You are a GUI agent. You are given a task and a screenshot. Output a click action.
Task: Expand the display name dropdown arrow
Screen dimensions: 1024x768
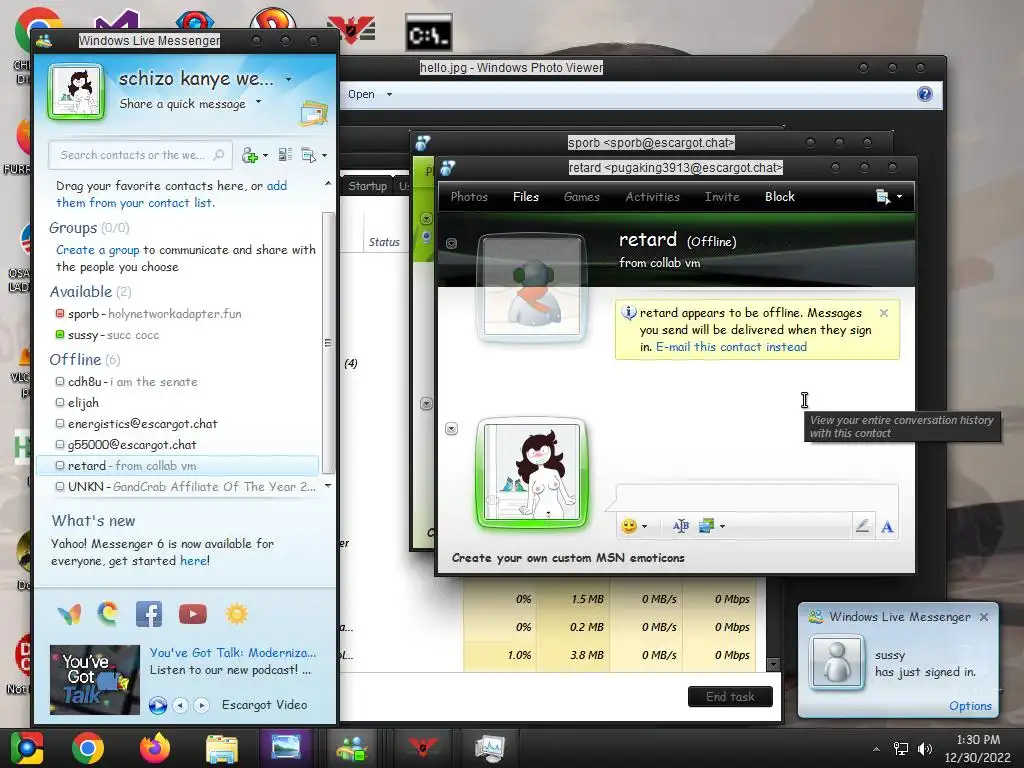[x=288, y=80]
